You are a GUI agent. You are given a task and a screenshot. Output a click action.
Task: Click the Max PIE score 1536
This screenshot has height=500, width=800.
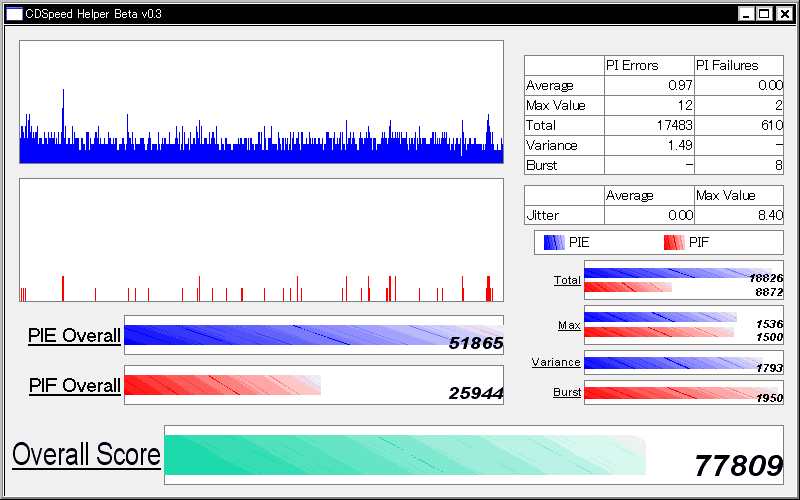(x=769, y=324)
